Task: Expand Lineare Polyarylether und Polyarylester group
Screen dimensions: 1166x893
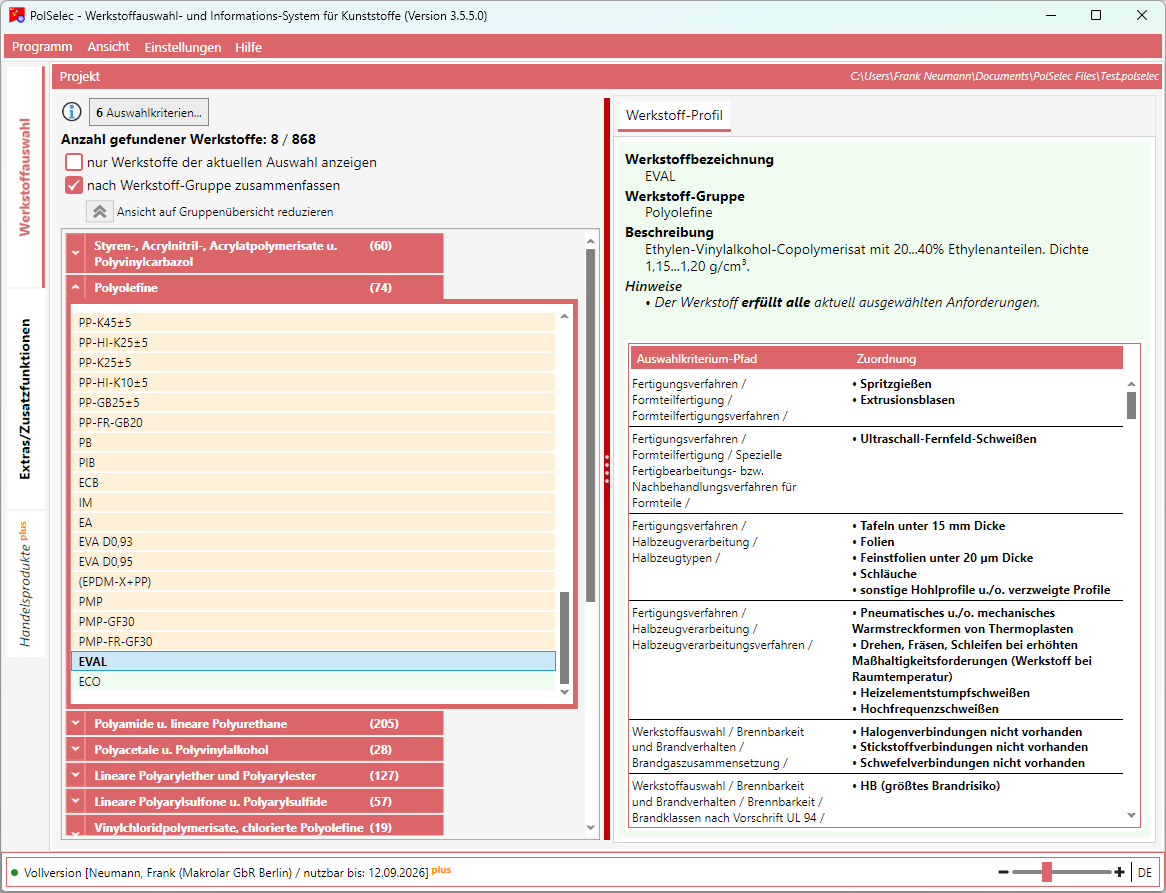Action: [x=76, y=776]
